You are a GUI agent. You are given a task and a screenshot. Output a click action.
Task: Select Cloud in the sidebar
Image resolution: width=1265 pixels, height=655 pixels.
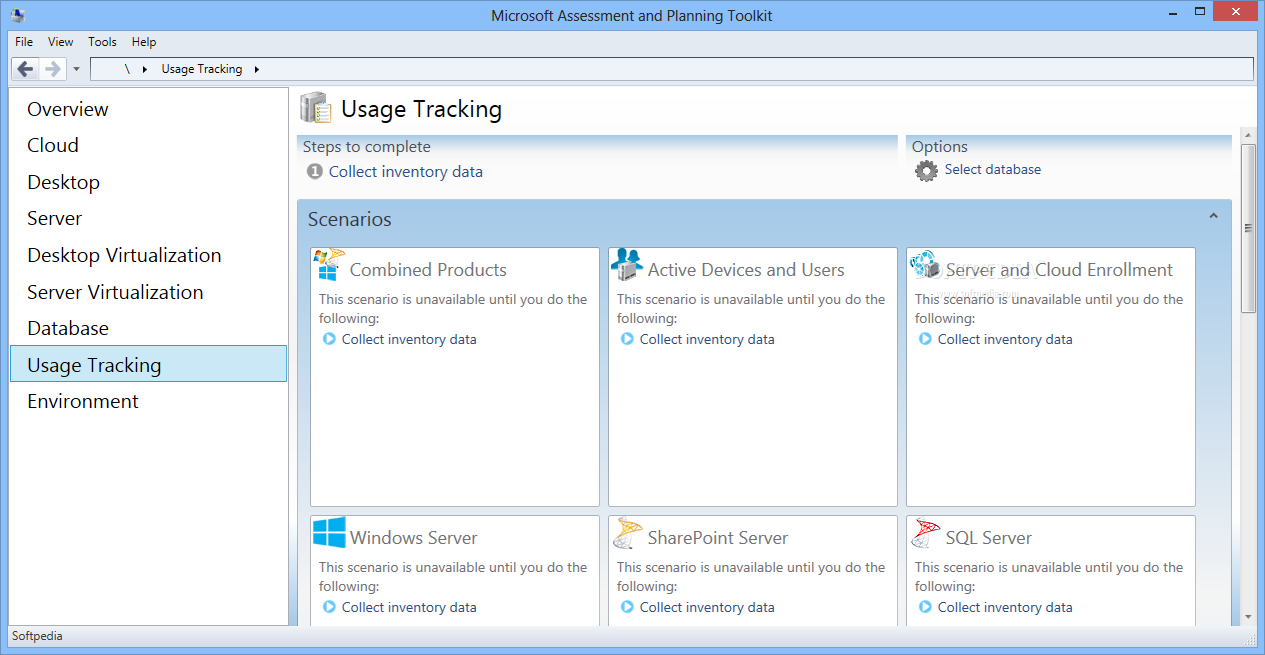tap(148, 145)
